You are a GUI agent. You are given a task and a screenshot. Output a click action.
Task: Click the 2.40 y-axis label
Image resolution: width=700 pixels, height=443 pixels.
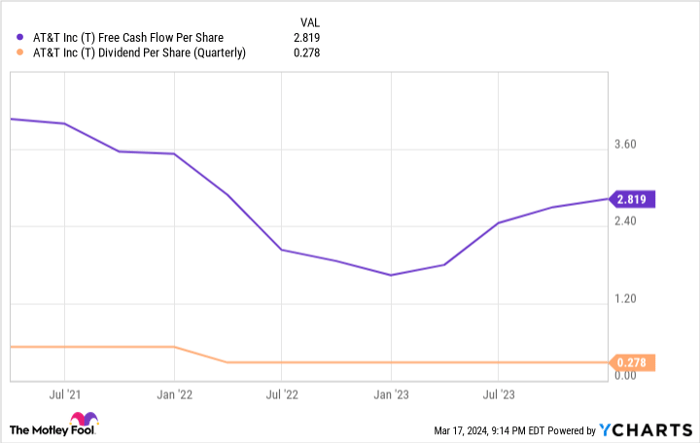(x=626, y=222)
